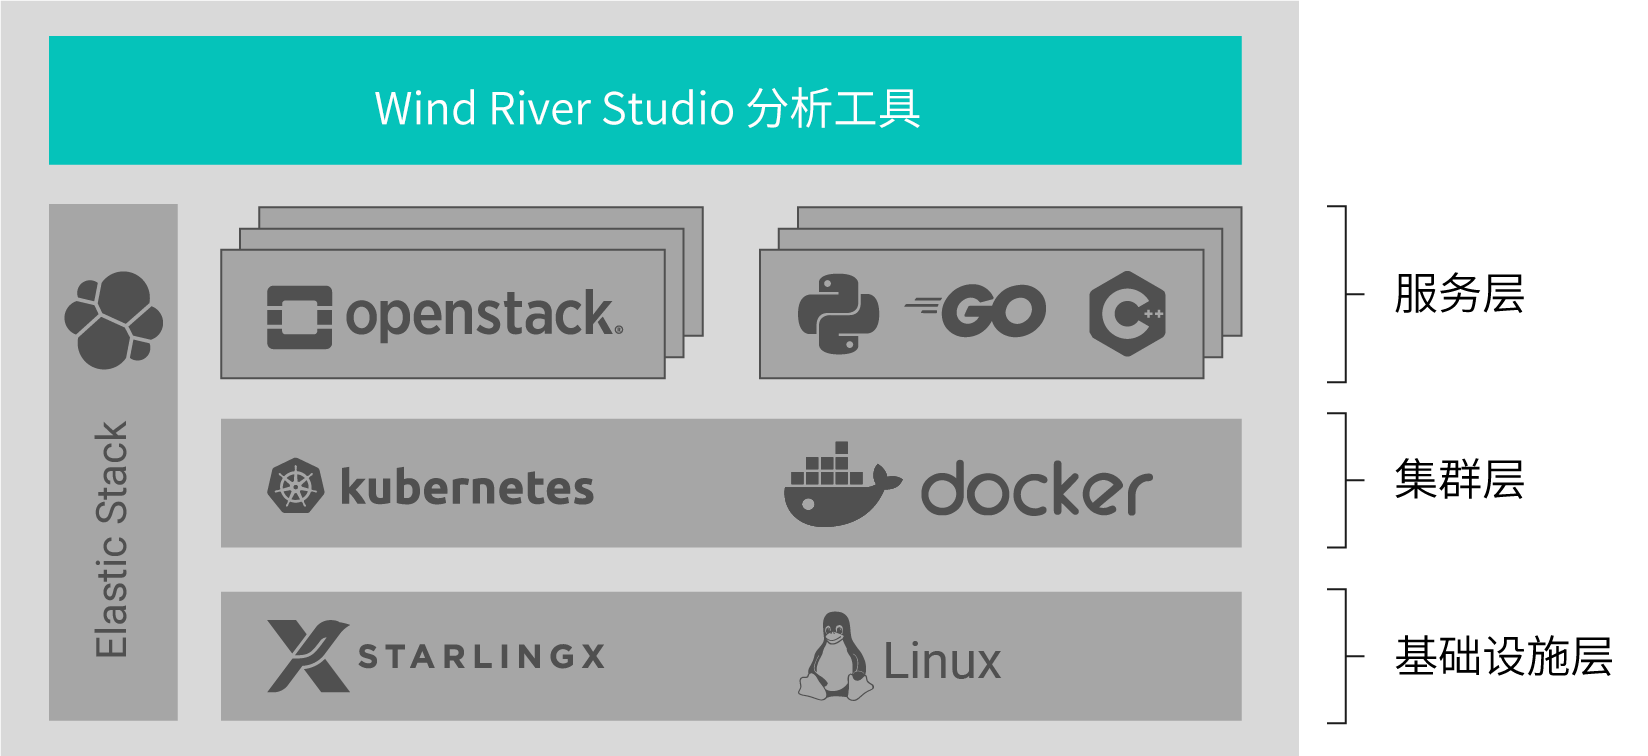Click the 服务层 layer label
Screen dimensions: 1648x756
coord(1459,294)
